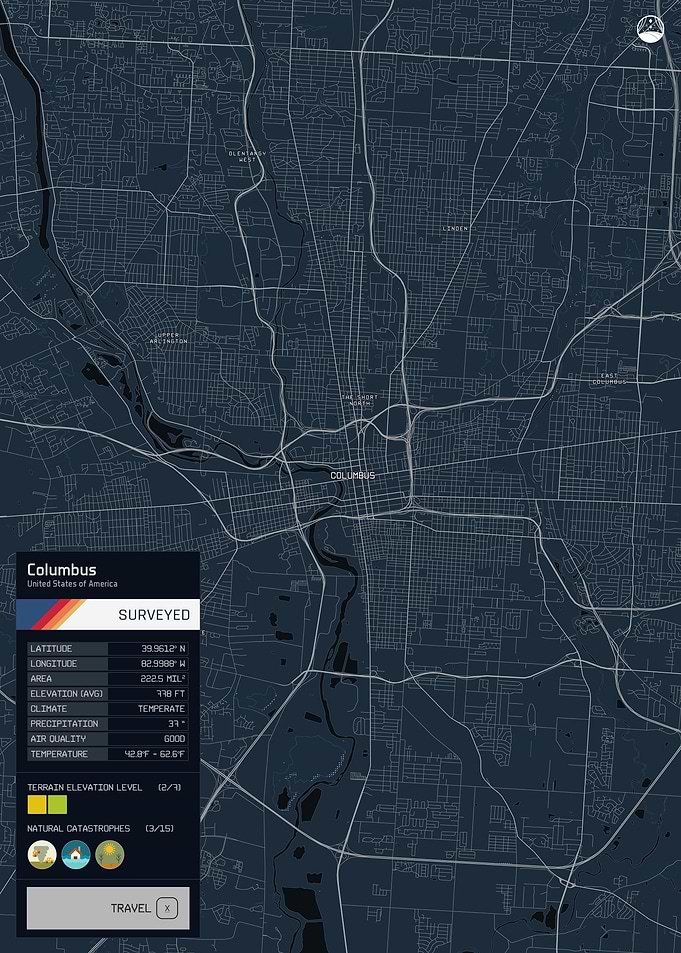This screenshot has height=953, width=681.
Task: Click the COLUMBUS label on the map
Action: click(353, 475)
